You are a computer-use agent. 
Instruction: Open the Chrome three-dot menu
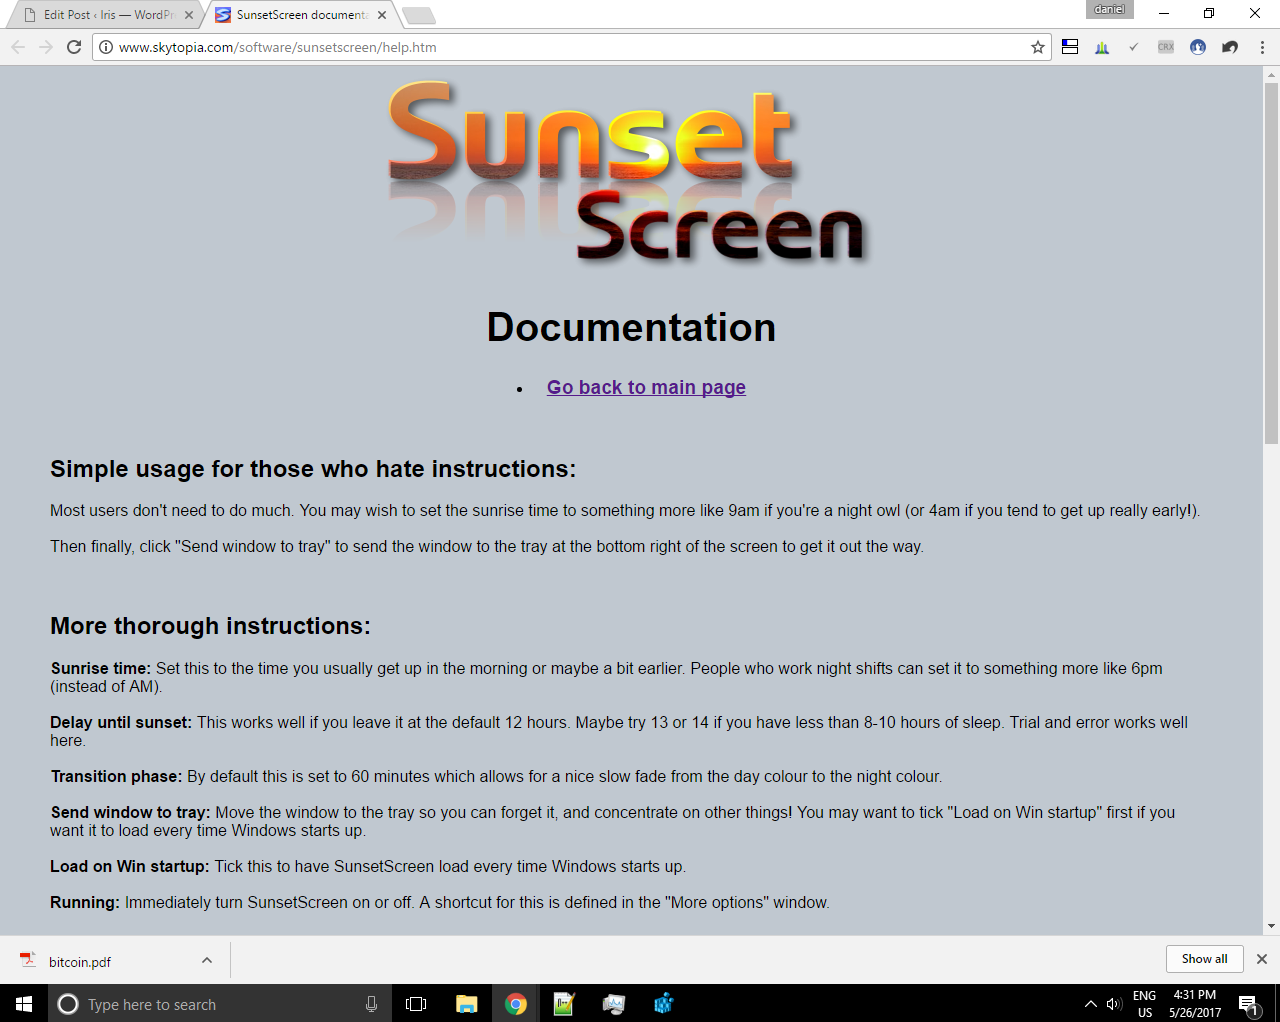click(1262, 47)
